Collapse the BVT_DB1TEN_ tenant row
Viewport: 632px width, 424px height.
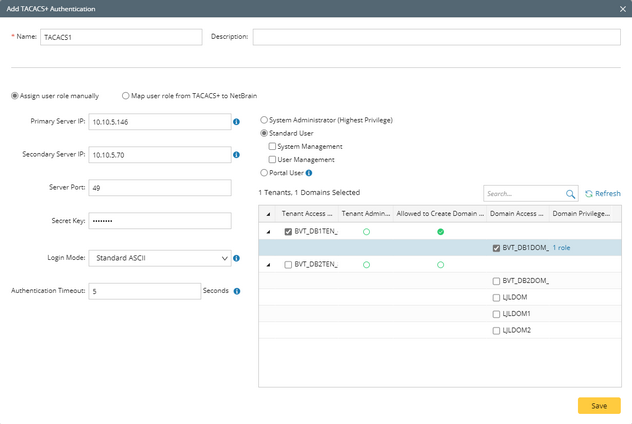tap(267, 232)
